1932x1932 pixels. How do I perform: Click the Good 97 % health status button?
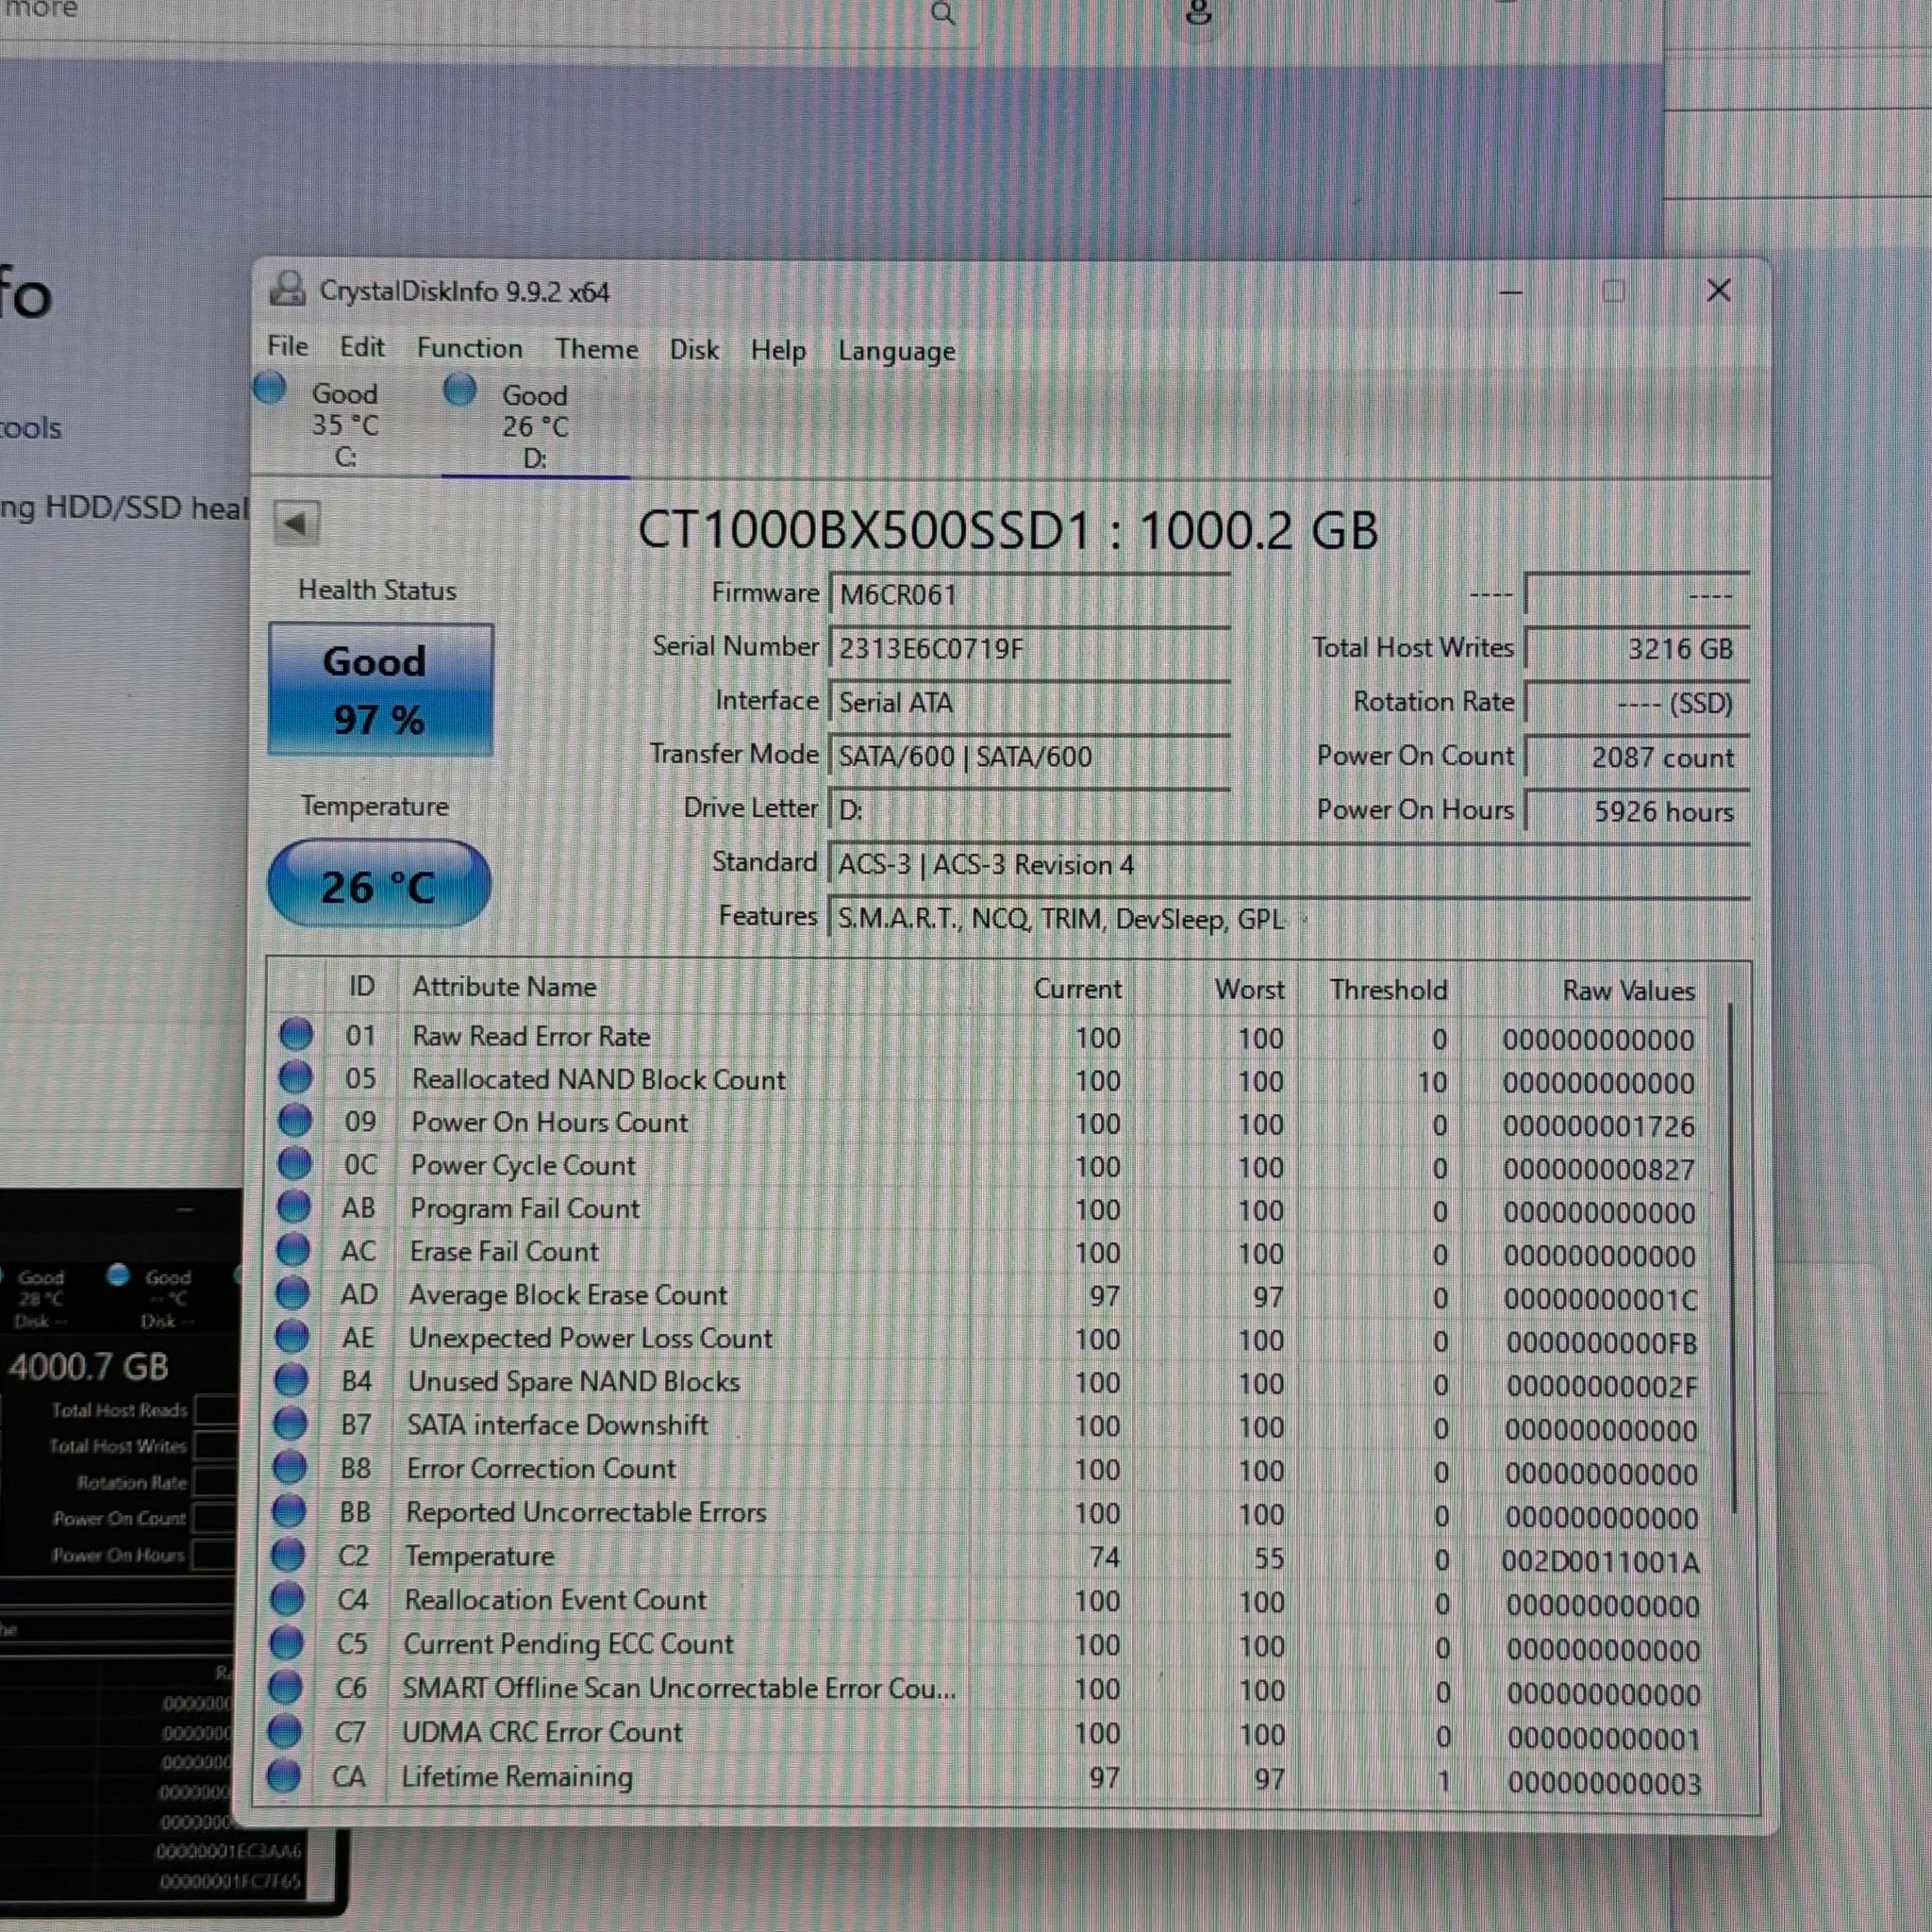click(380, 689)
